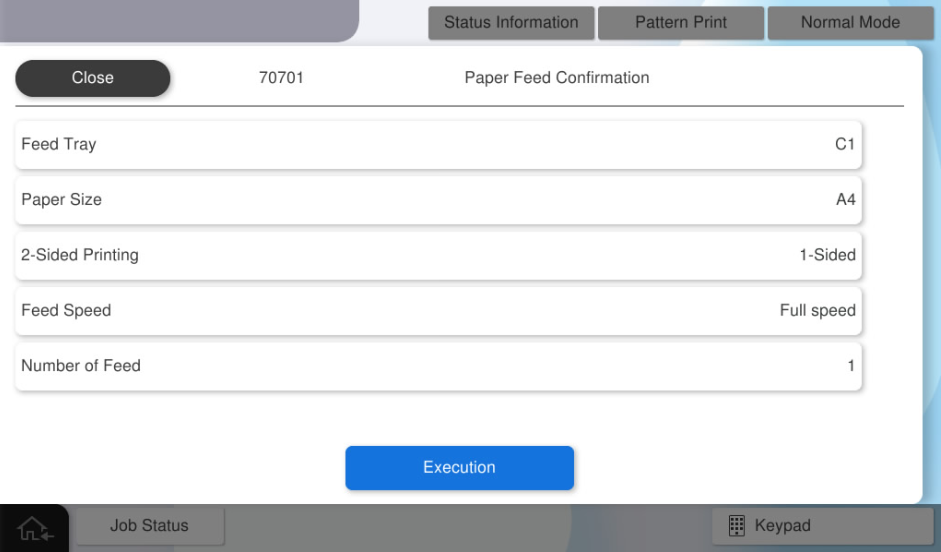Toggle the 1-Sided value
941x552 pixels.
(x=827, y=255)
